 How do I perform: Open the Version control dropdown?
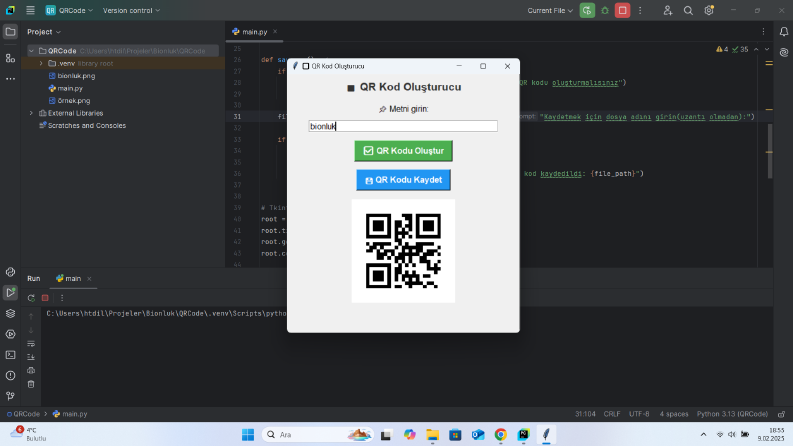tap(131, 10)
